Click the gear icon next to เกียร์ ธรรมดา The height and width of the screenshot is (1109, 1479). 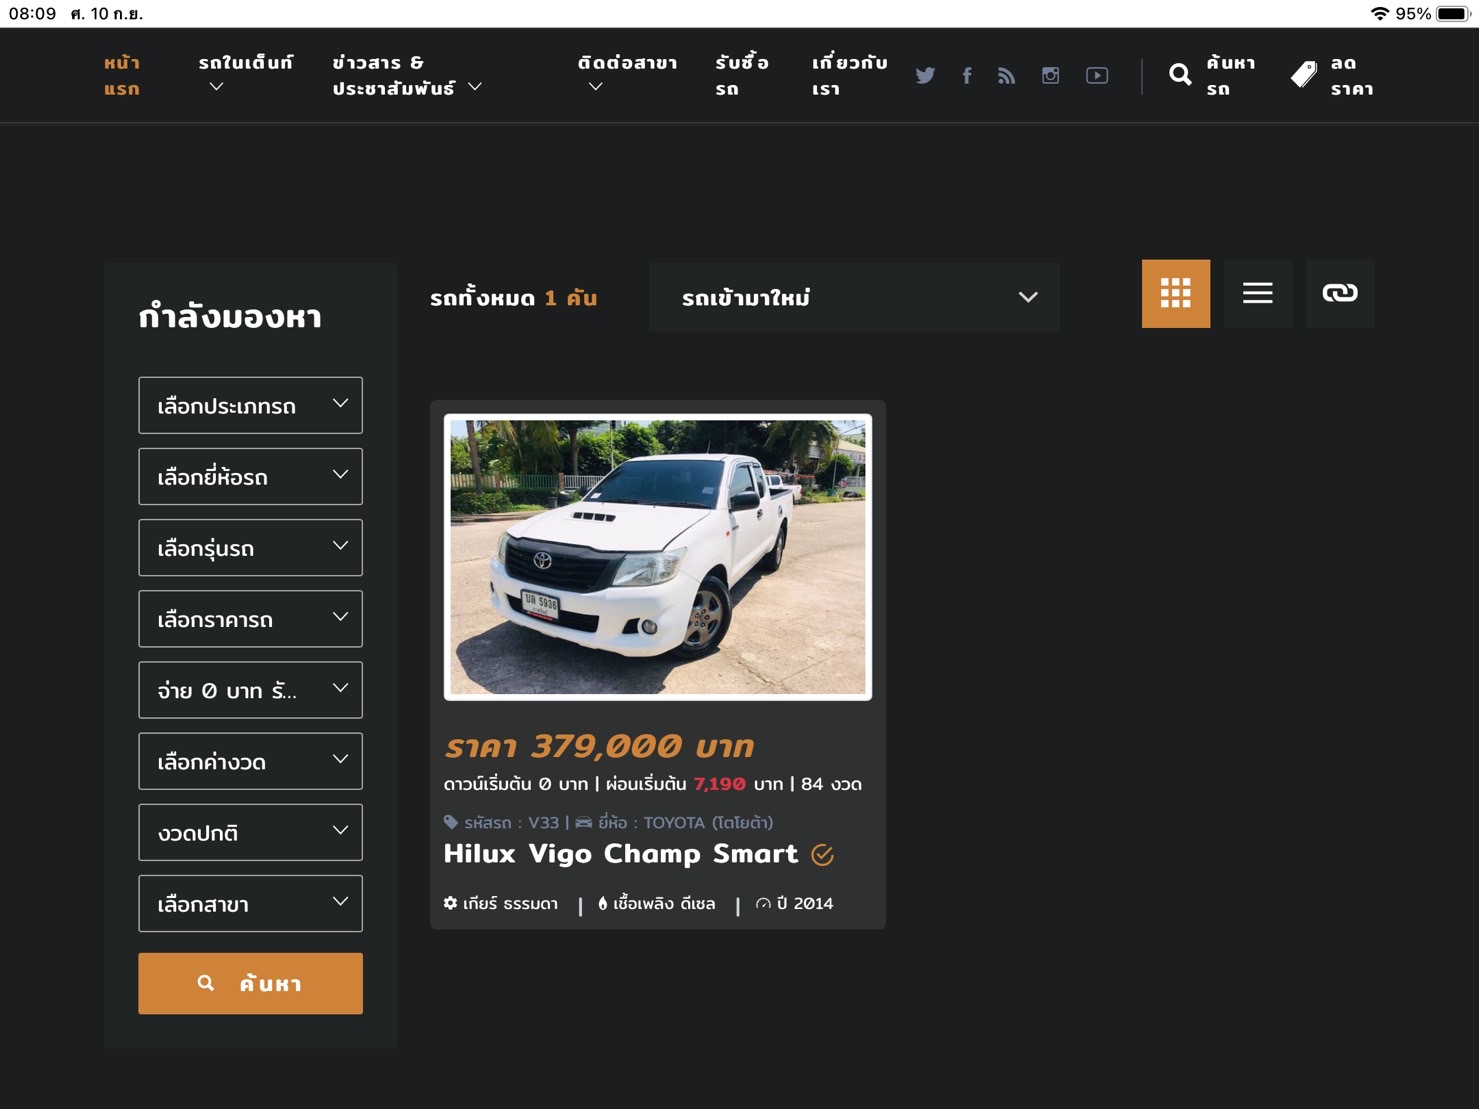[451, 903]
